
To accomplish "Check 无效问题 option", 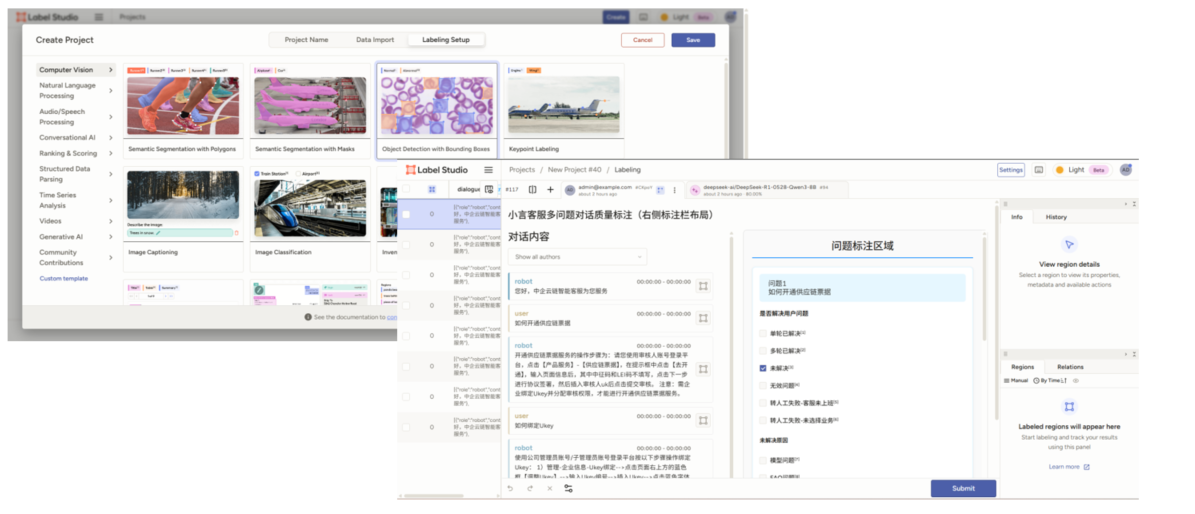I will [763, 385].
